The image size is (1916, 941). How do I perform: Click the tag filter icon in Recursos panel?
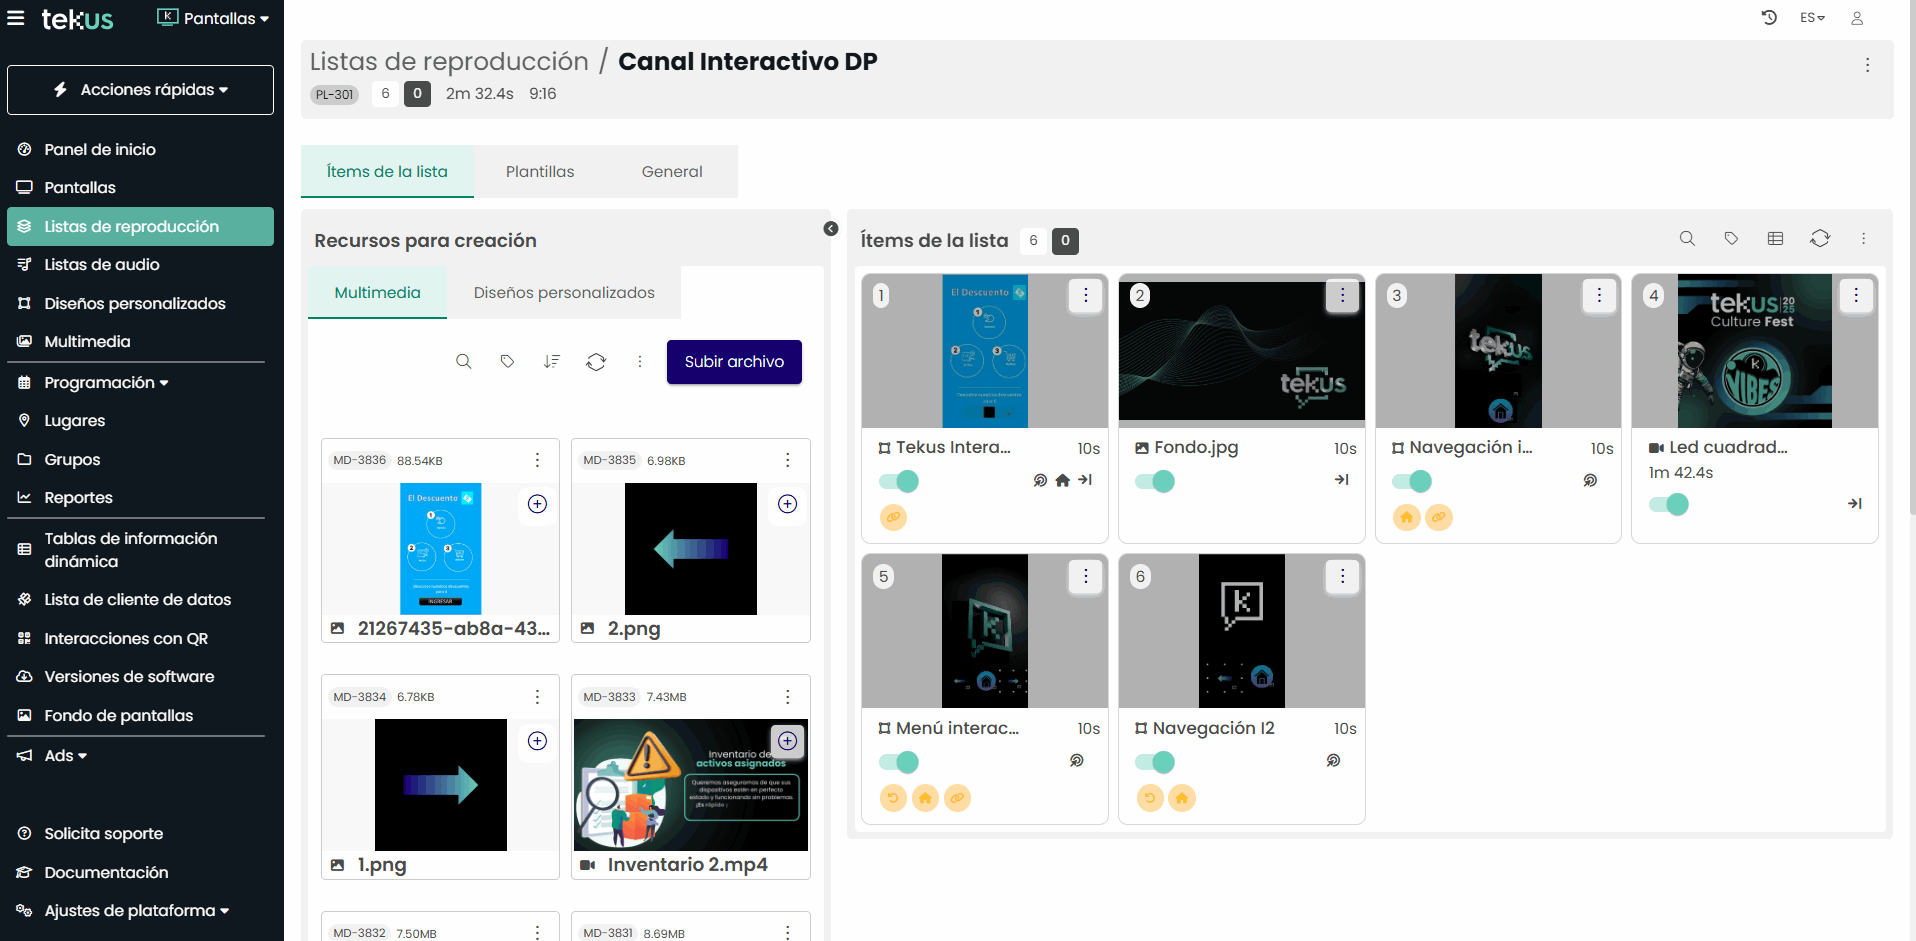507,362
